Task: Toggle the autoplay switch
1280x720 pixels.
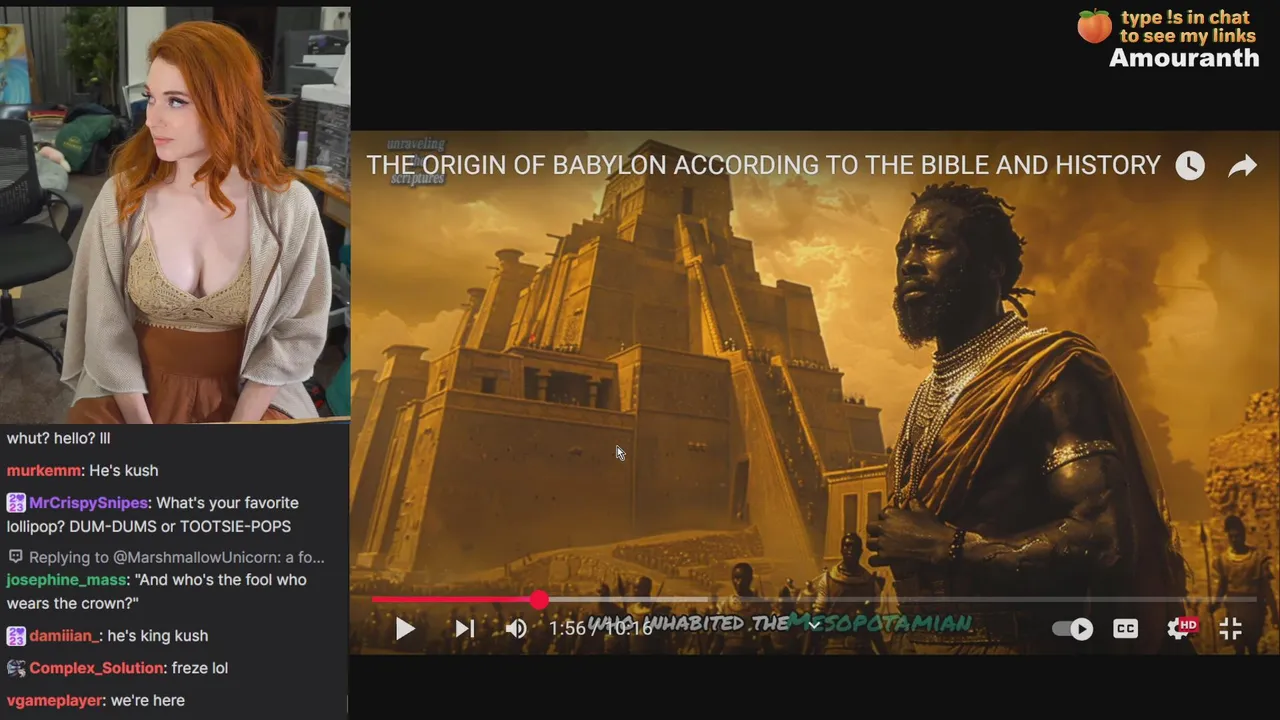Action: pos(1073,629)
